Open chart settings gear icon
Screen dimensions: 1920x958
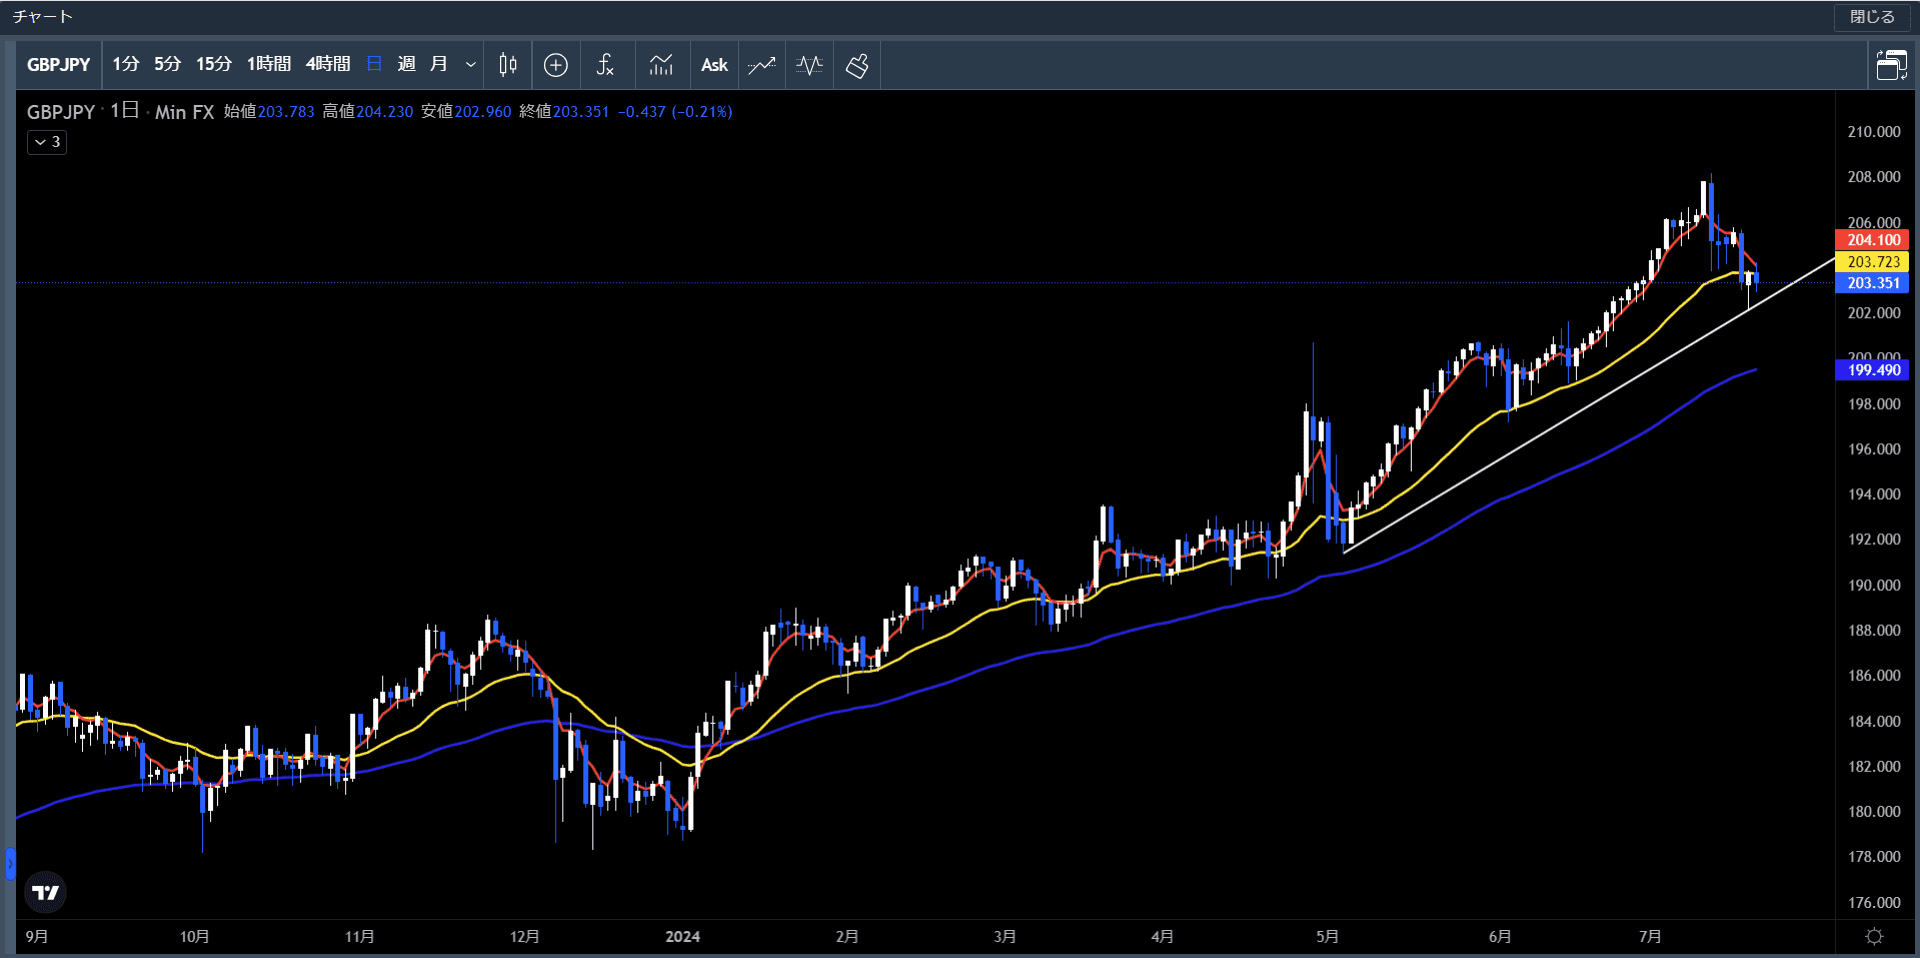coord(1875,936)
